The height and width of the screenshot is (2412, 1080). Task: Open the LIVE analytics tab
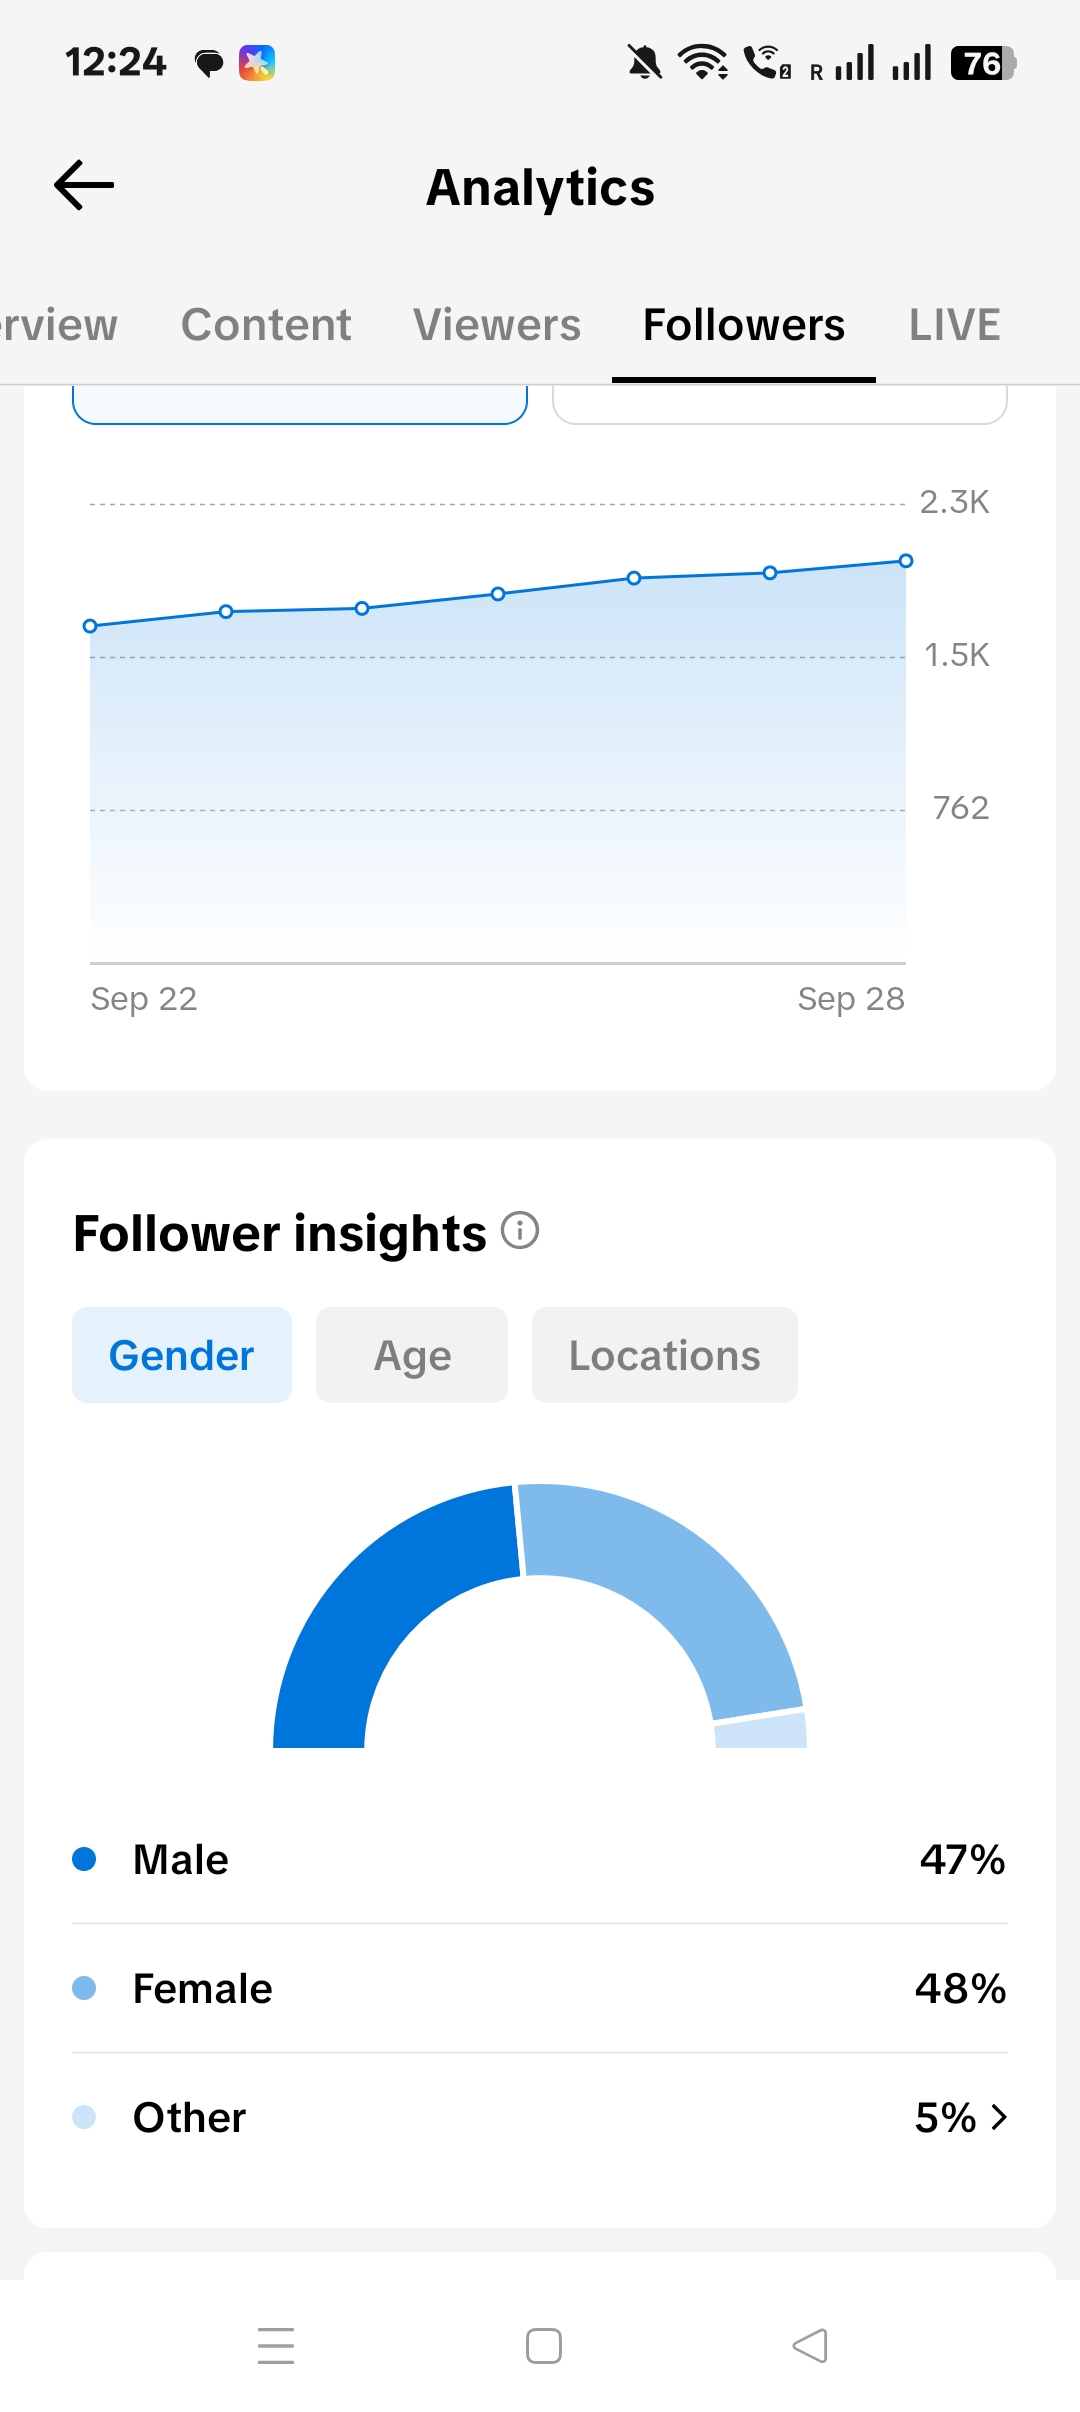tap(955, 325)
